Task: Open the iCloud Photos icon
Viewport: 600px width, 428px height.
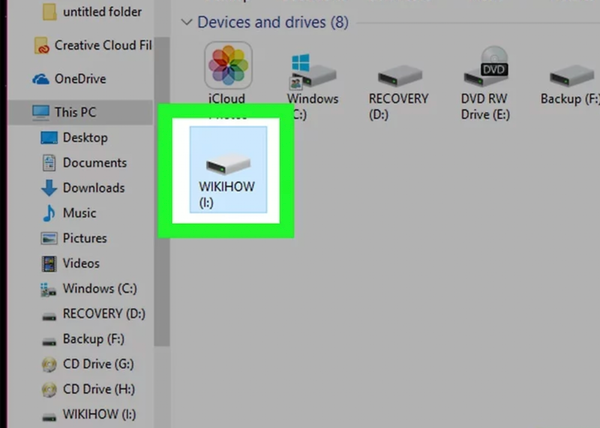Action: (228, 68)
